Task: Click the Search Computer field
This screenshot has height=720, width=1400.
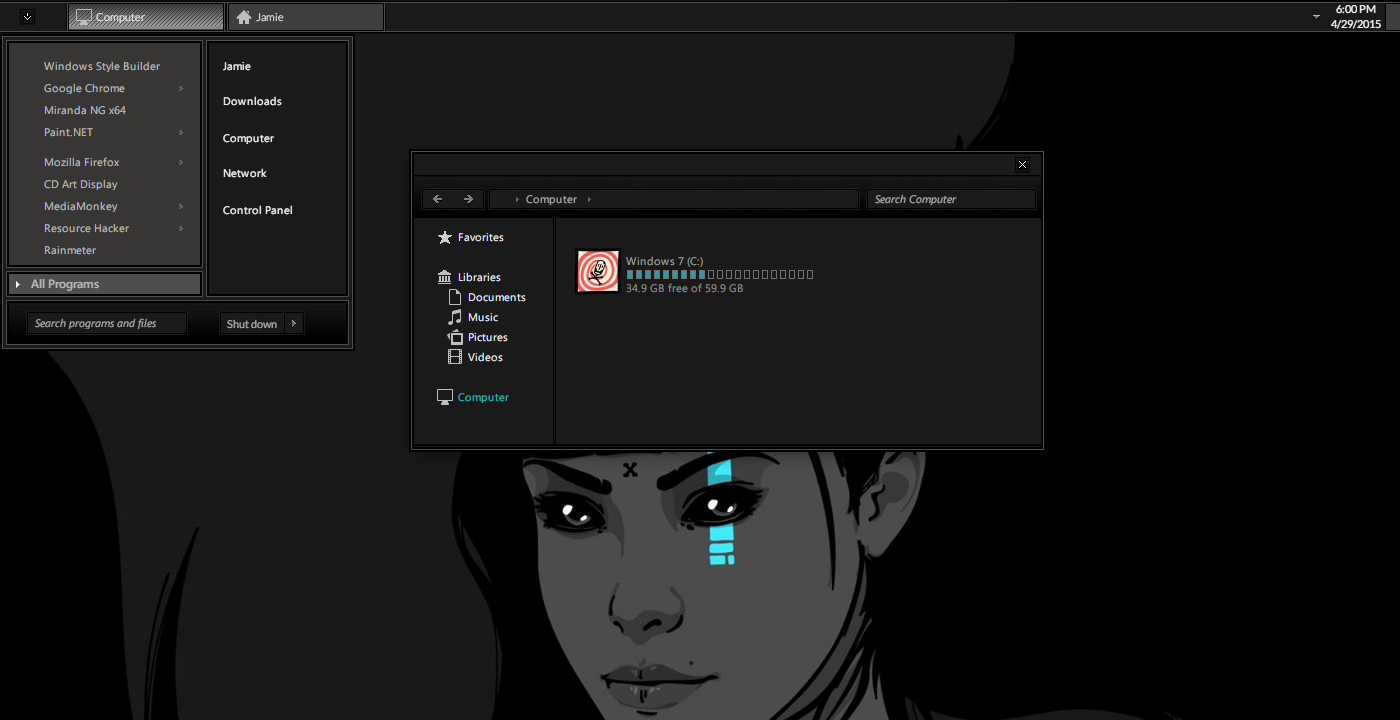Action: coord(951,199)
